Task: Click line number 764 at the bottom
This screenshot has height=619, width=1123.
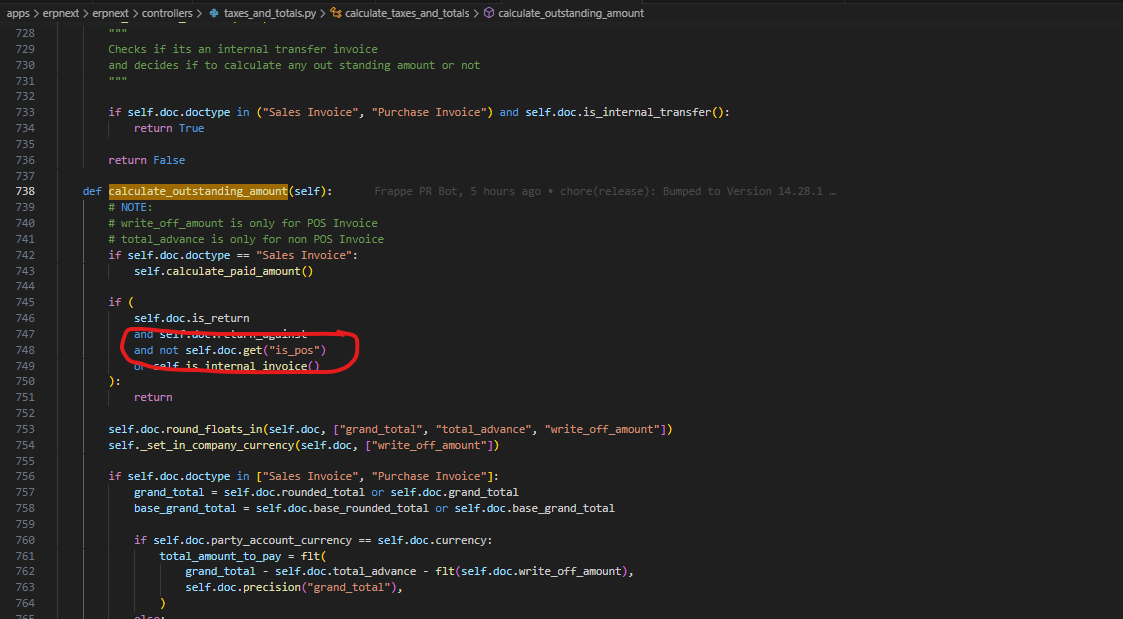Action: coord(24,603)
